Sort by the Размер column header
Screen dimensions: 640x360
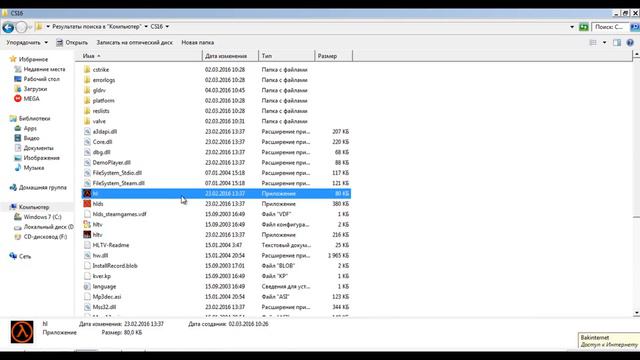333,56
